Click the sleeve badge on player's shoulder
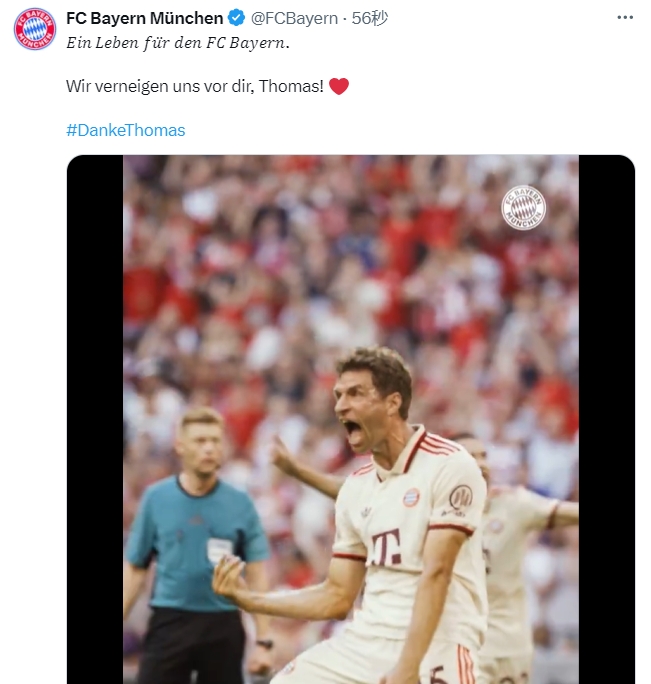Screen dimensions: 651x684 coord(460,497)
